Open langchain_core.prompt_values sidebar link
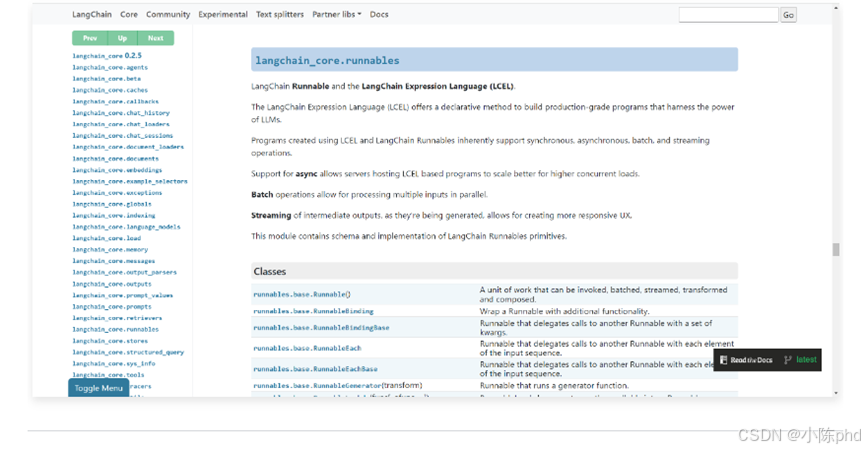The image size is (865, 450). click(x=122, y=295)
